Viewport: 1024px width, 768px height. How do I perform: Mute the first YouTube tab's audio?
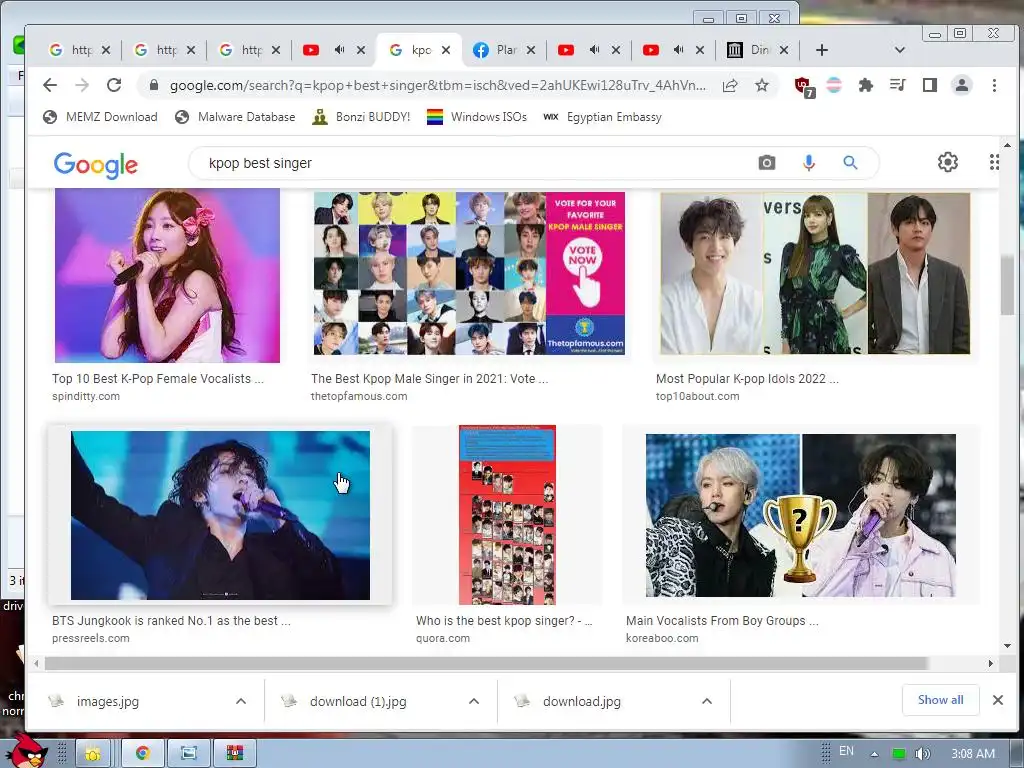[340, 50]
